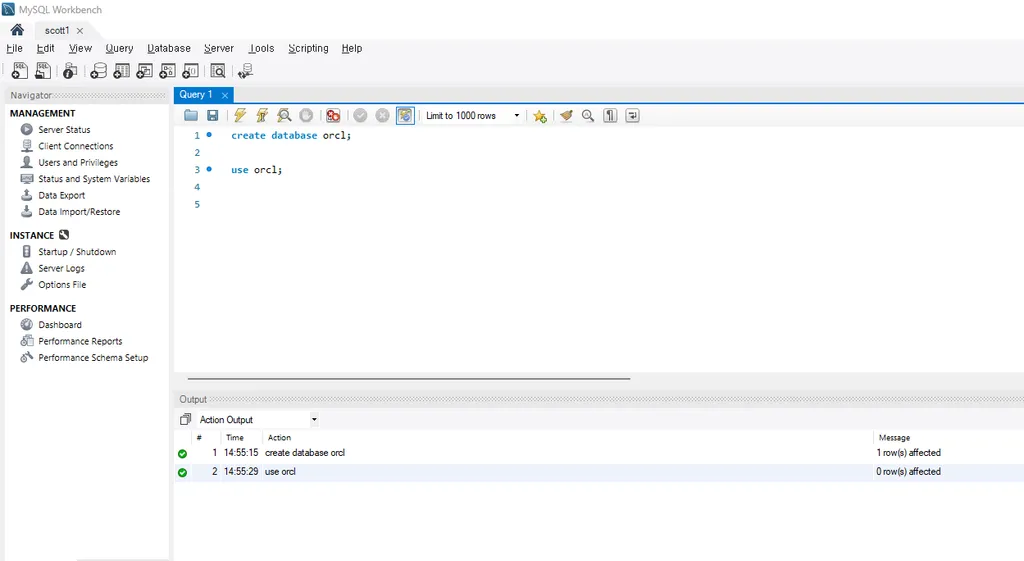
Task: Open Data Import/Restore
Action: (79, 212)
